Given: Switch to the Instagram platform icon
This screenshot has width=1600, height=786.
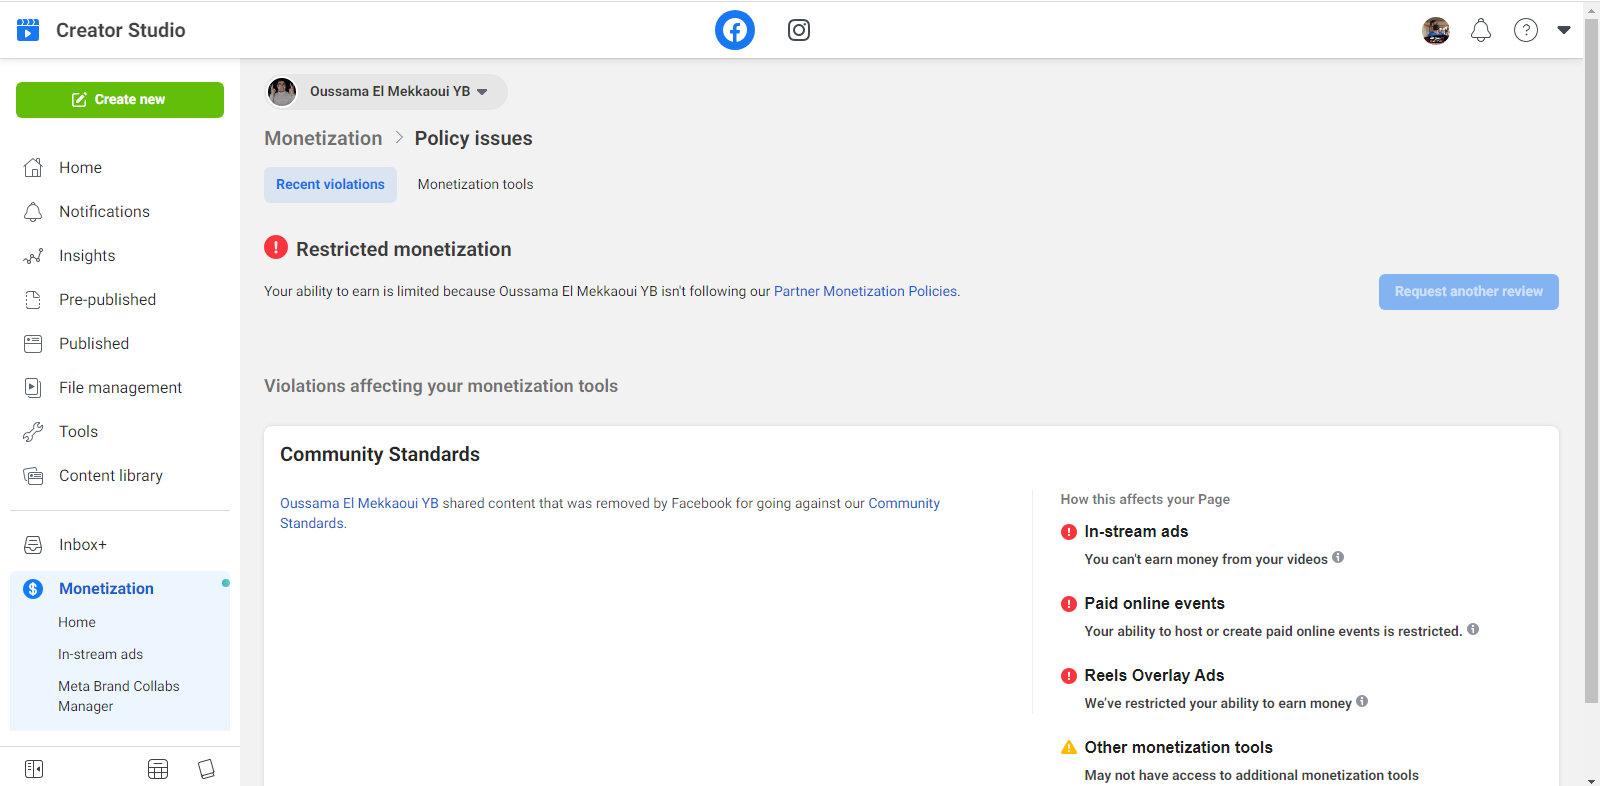Looking at the screenshot, I should coord(798,30).
